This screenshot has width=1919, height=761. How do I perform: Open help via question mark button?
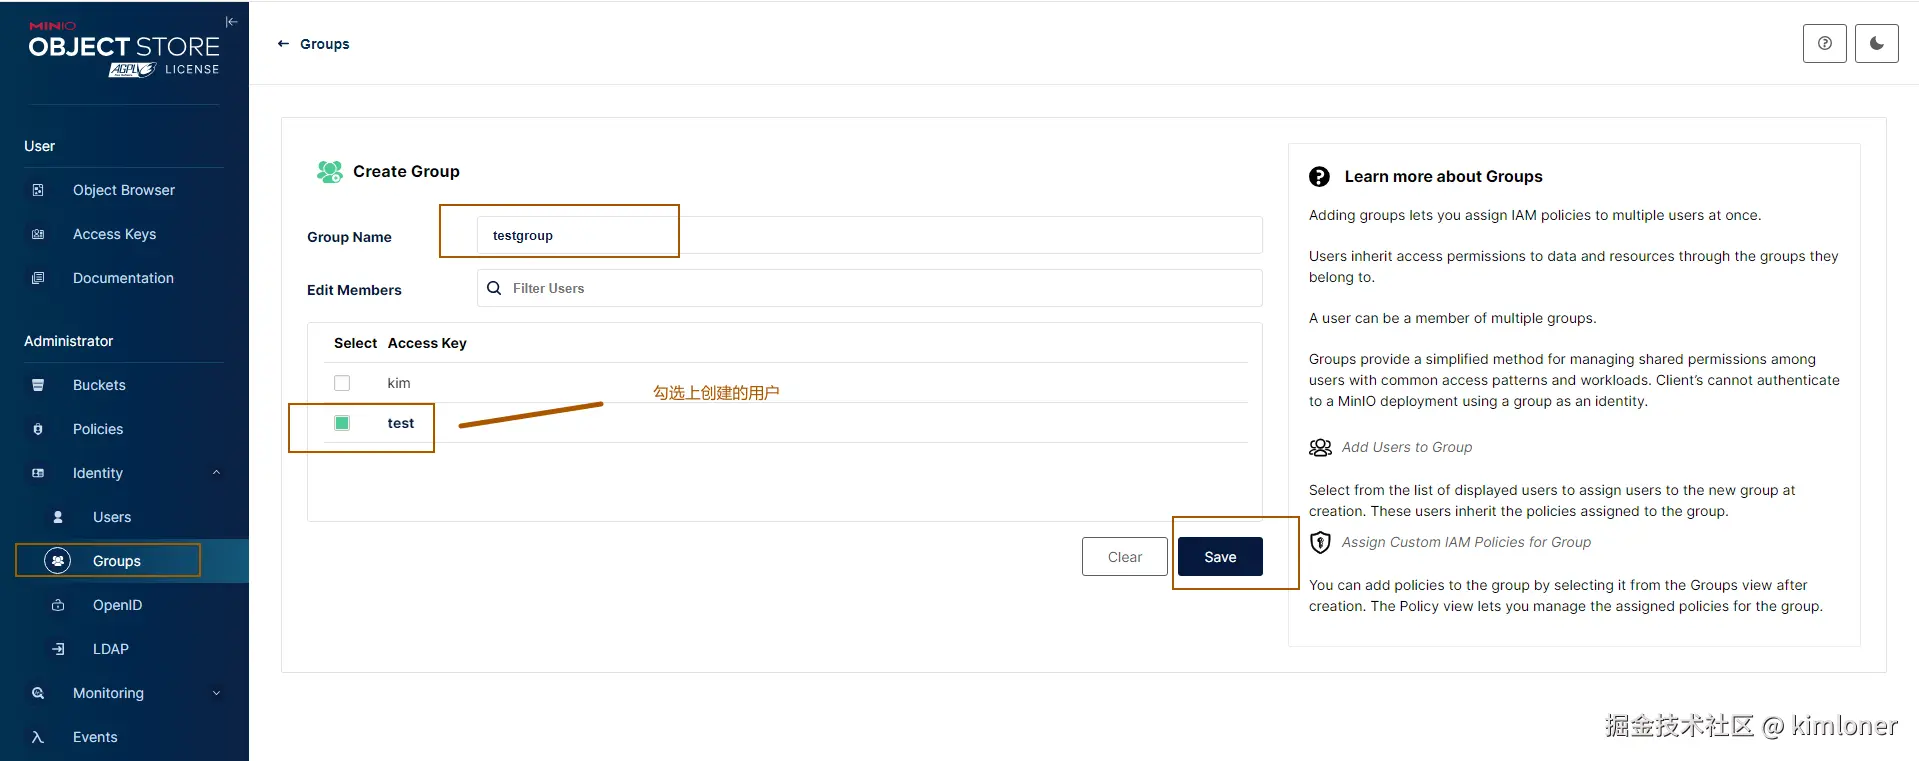[x=1825, y=43]
